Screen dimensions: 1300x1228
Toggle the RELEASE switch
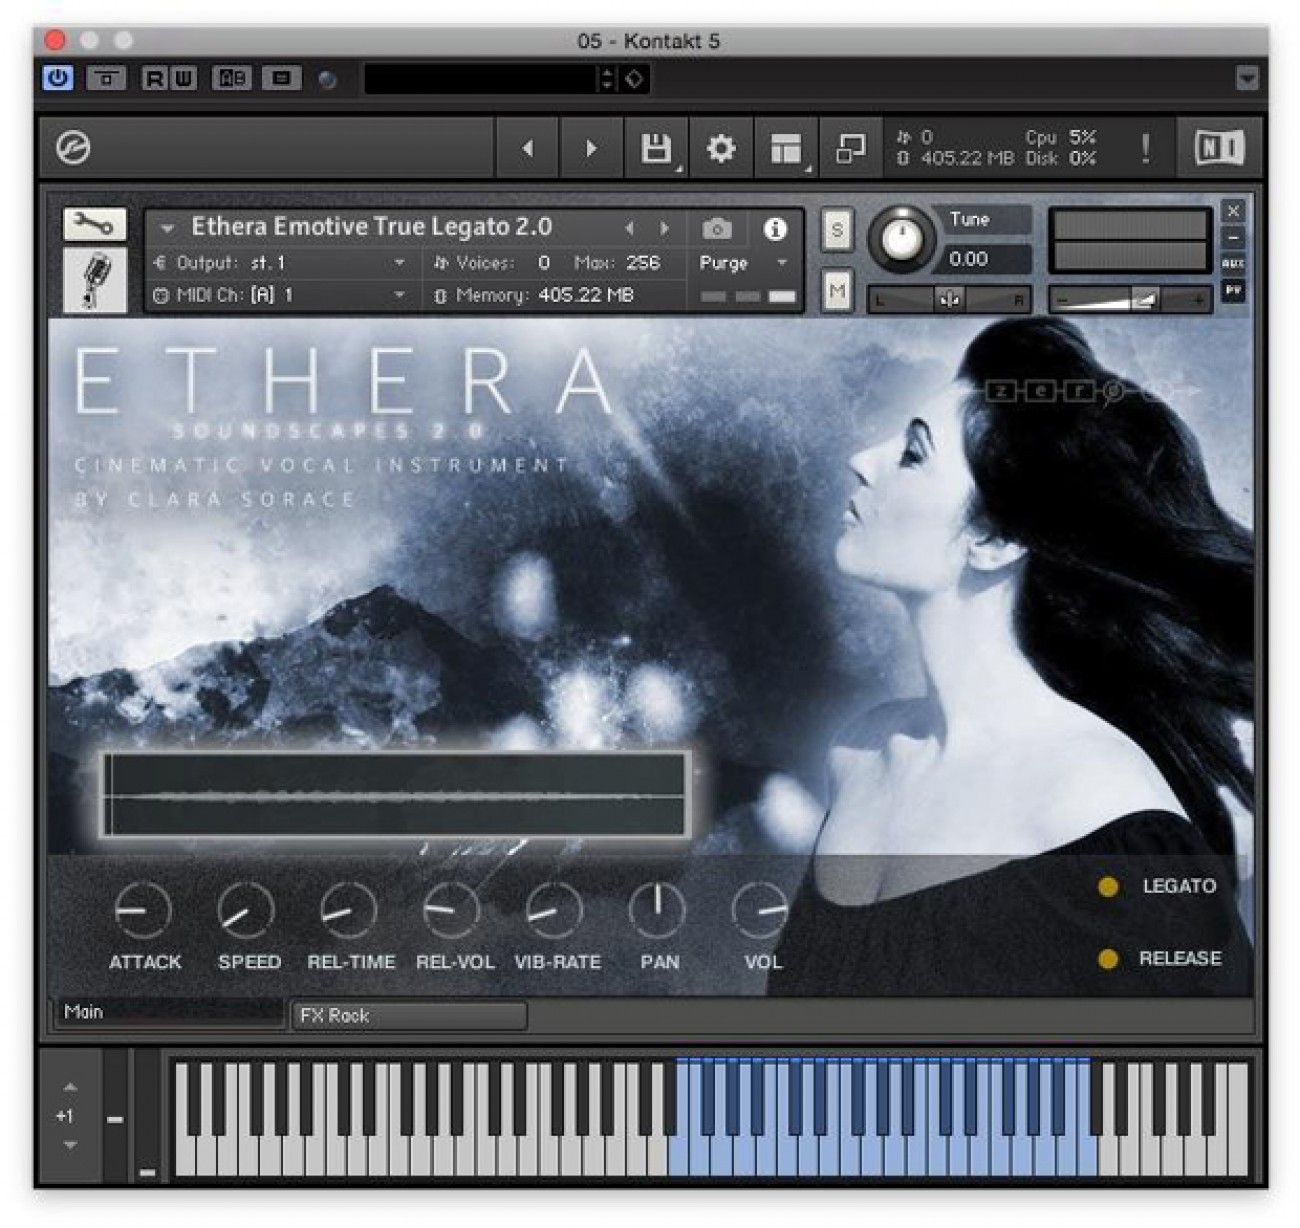1108,959
